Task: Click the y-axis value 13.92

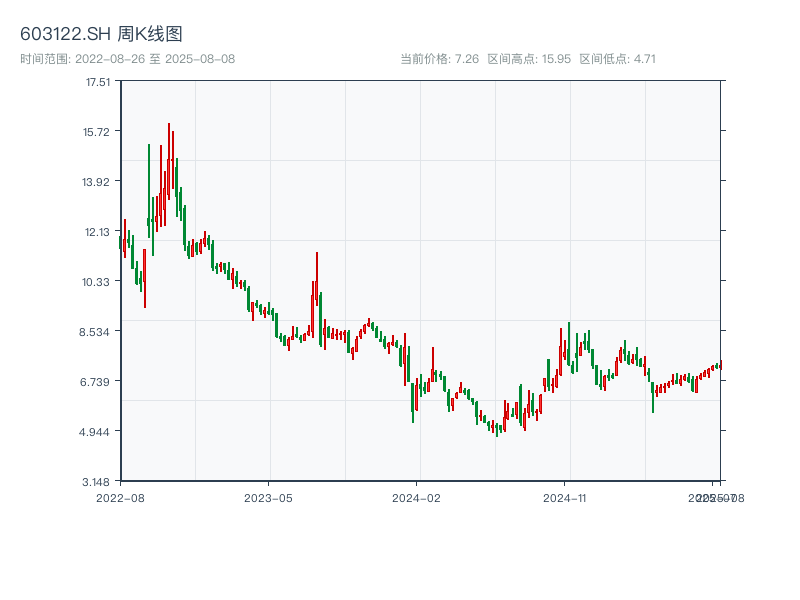Action: click(x=96, y=182)
